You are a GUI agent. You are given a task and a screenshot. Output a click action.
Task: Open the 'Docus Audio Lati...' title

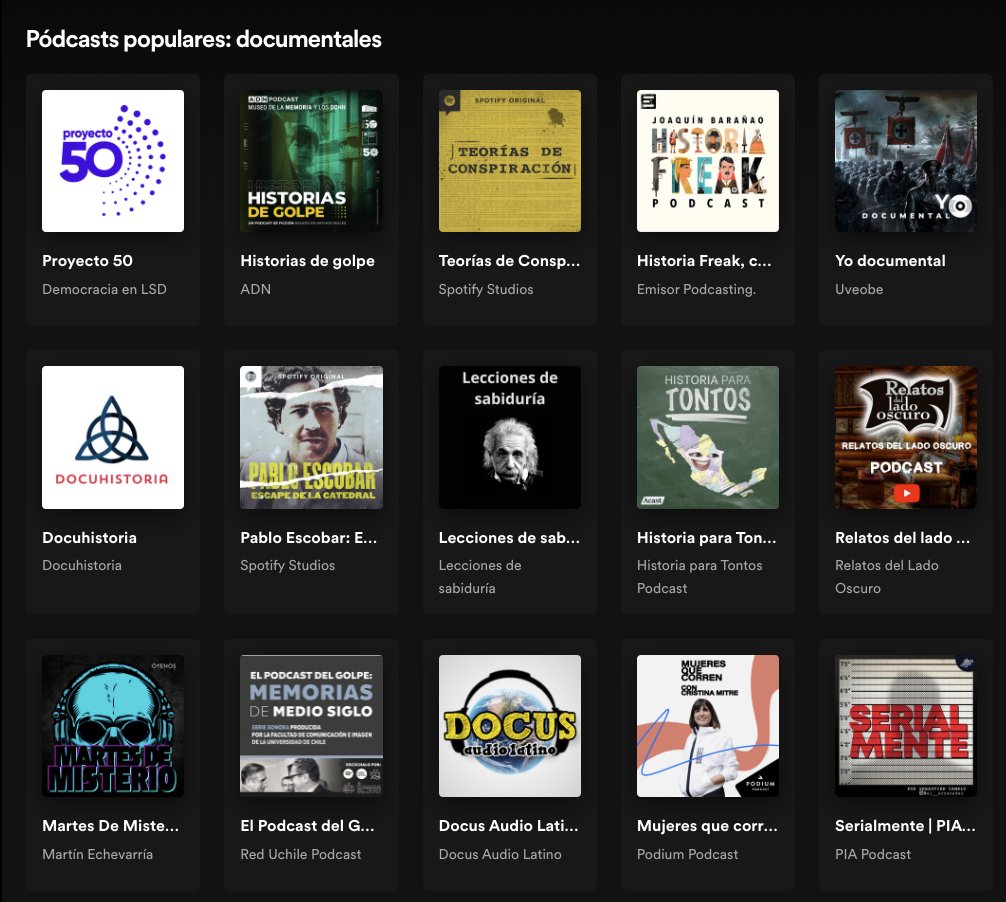click(508, 826)
